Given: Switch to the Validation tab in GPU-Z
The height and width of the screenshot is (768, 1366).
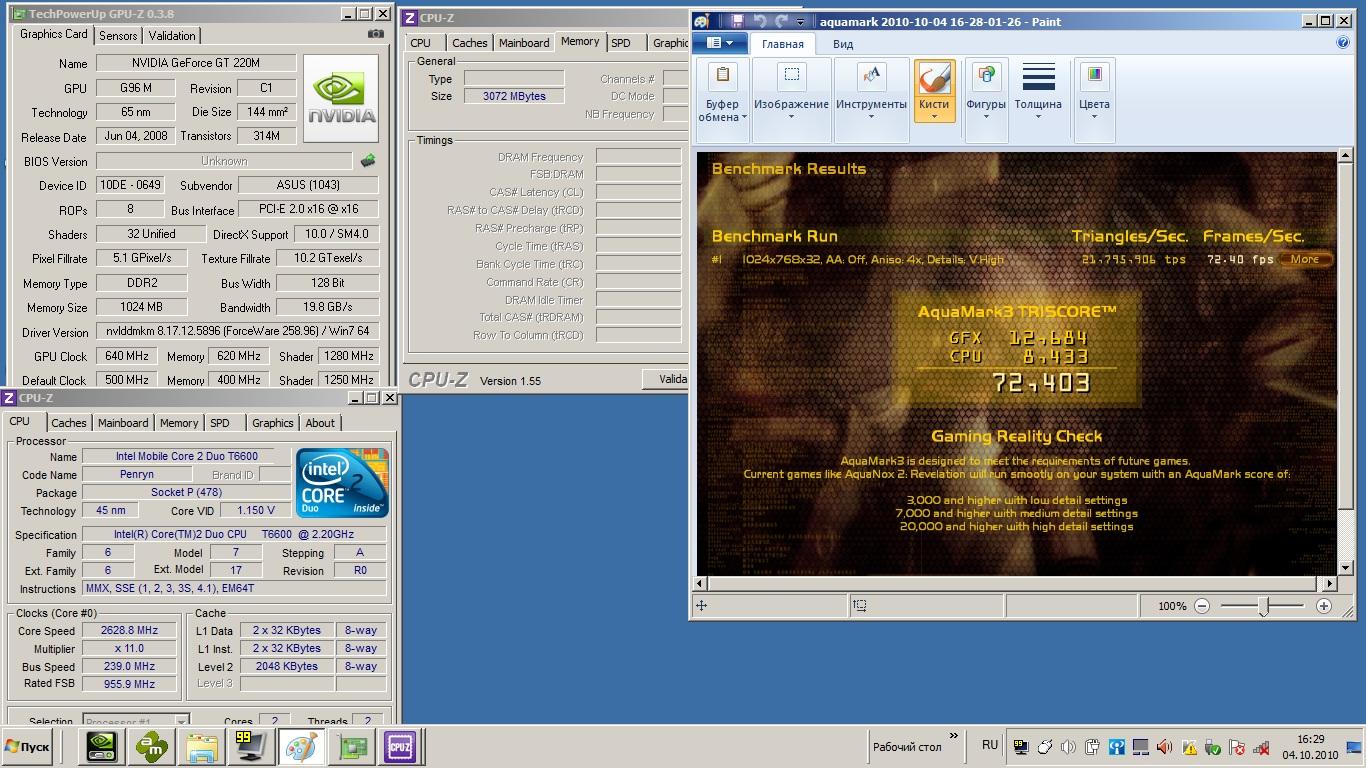Looking at the screenshot, I should pyautogui.click(x=172, y=36).
